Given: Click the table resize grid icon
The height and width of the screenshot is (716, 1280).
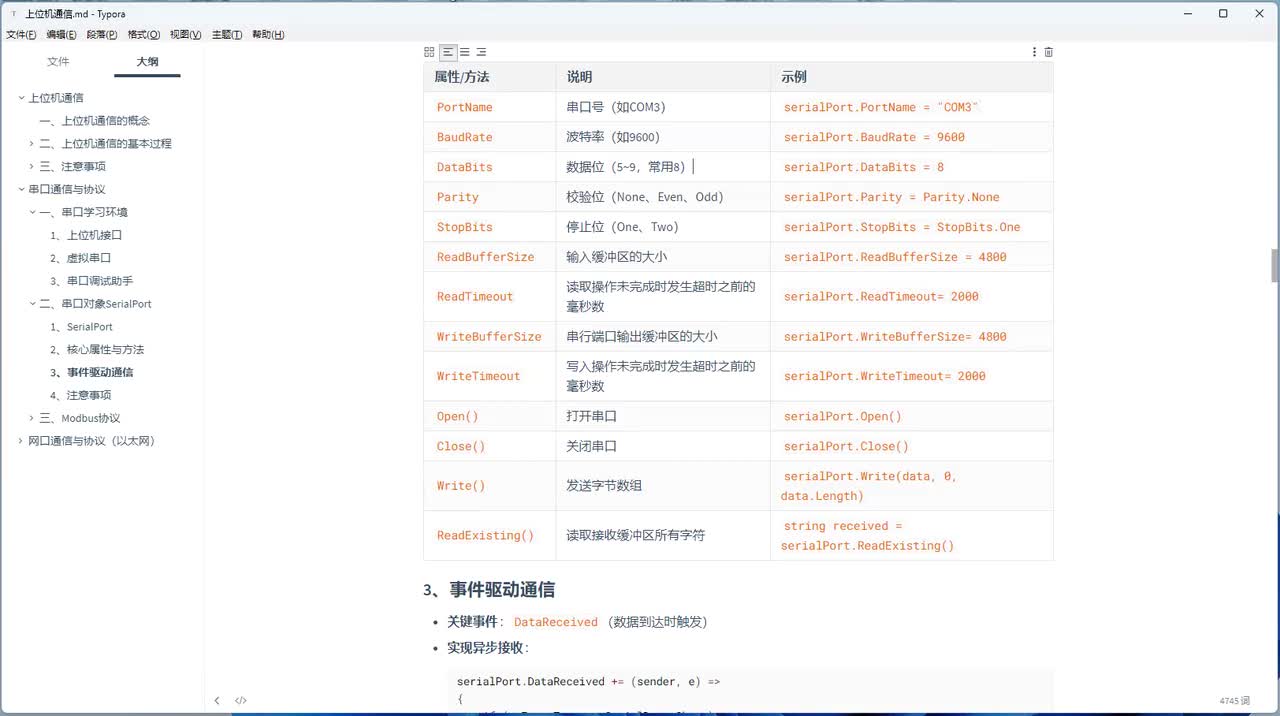Looking at the screenshot, I should pos(429,52).
